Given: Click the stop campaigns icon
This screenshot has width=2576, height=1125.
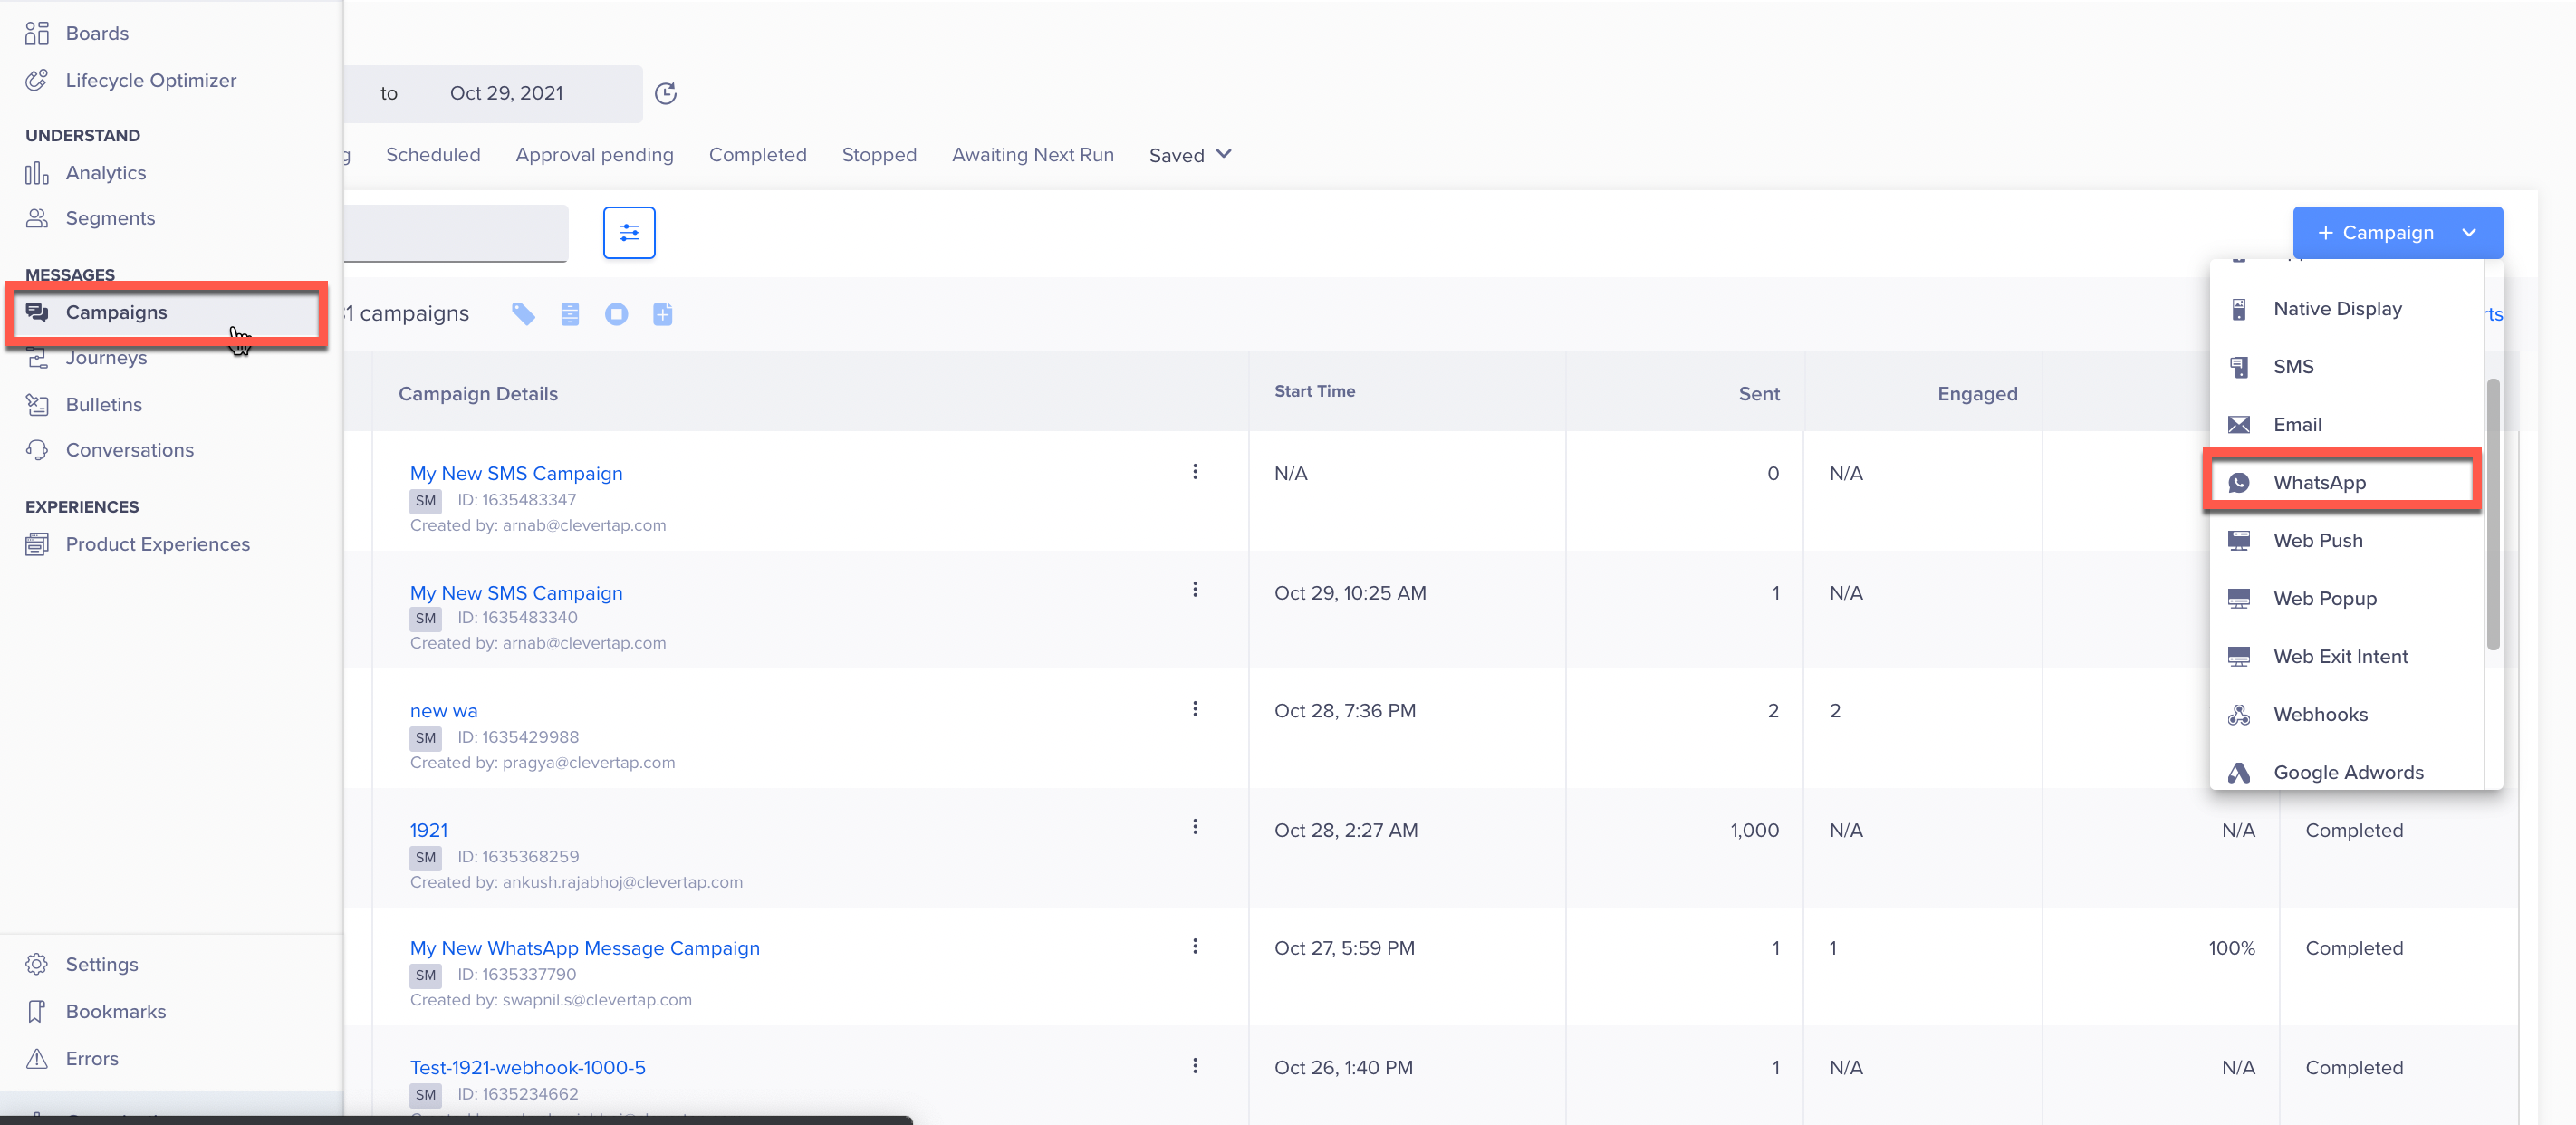Looking at the screenshot, I should (616, 314).
